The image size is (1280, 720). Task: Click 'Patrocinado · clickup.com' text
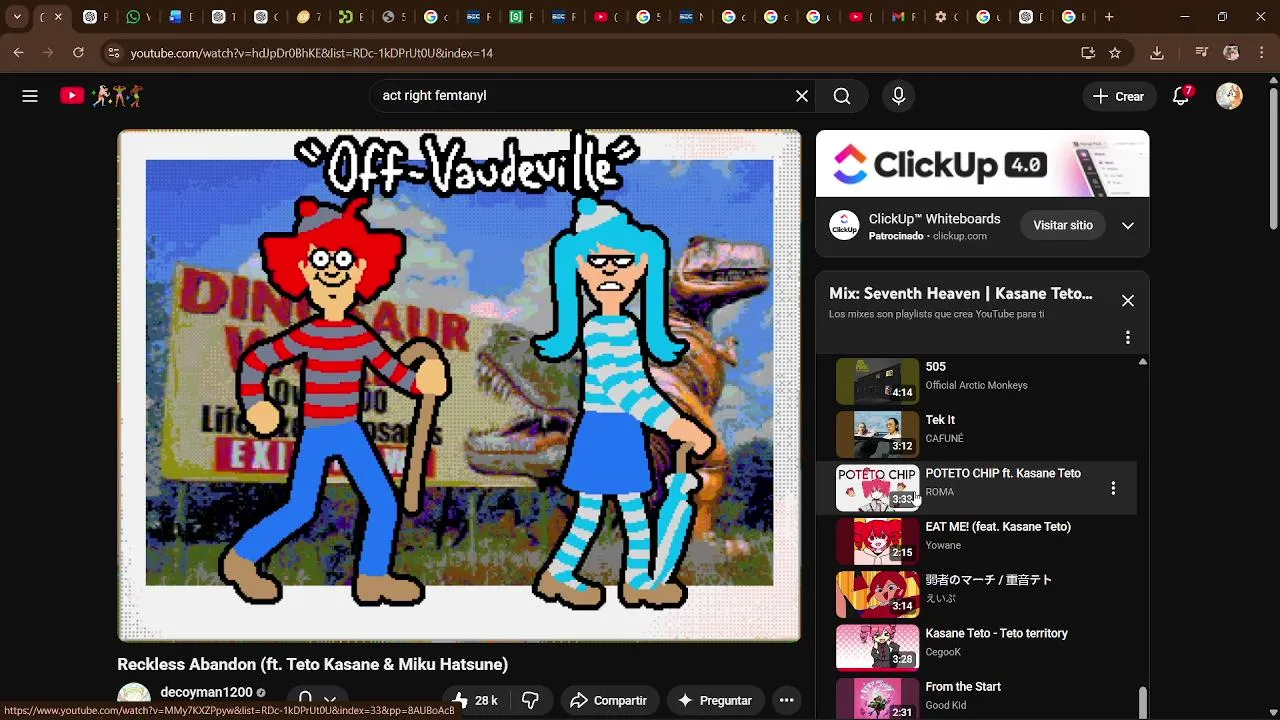pos(927,237)
